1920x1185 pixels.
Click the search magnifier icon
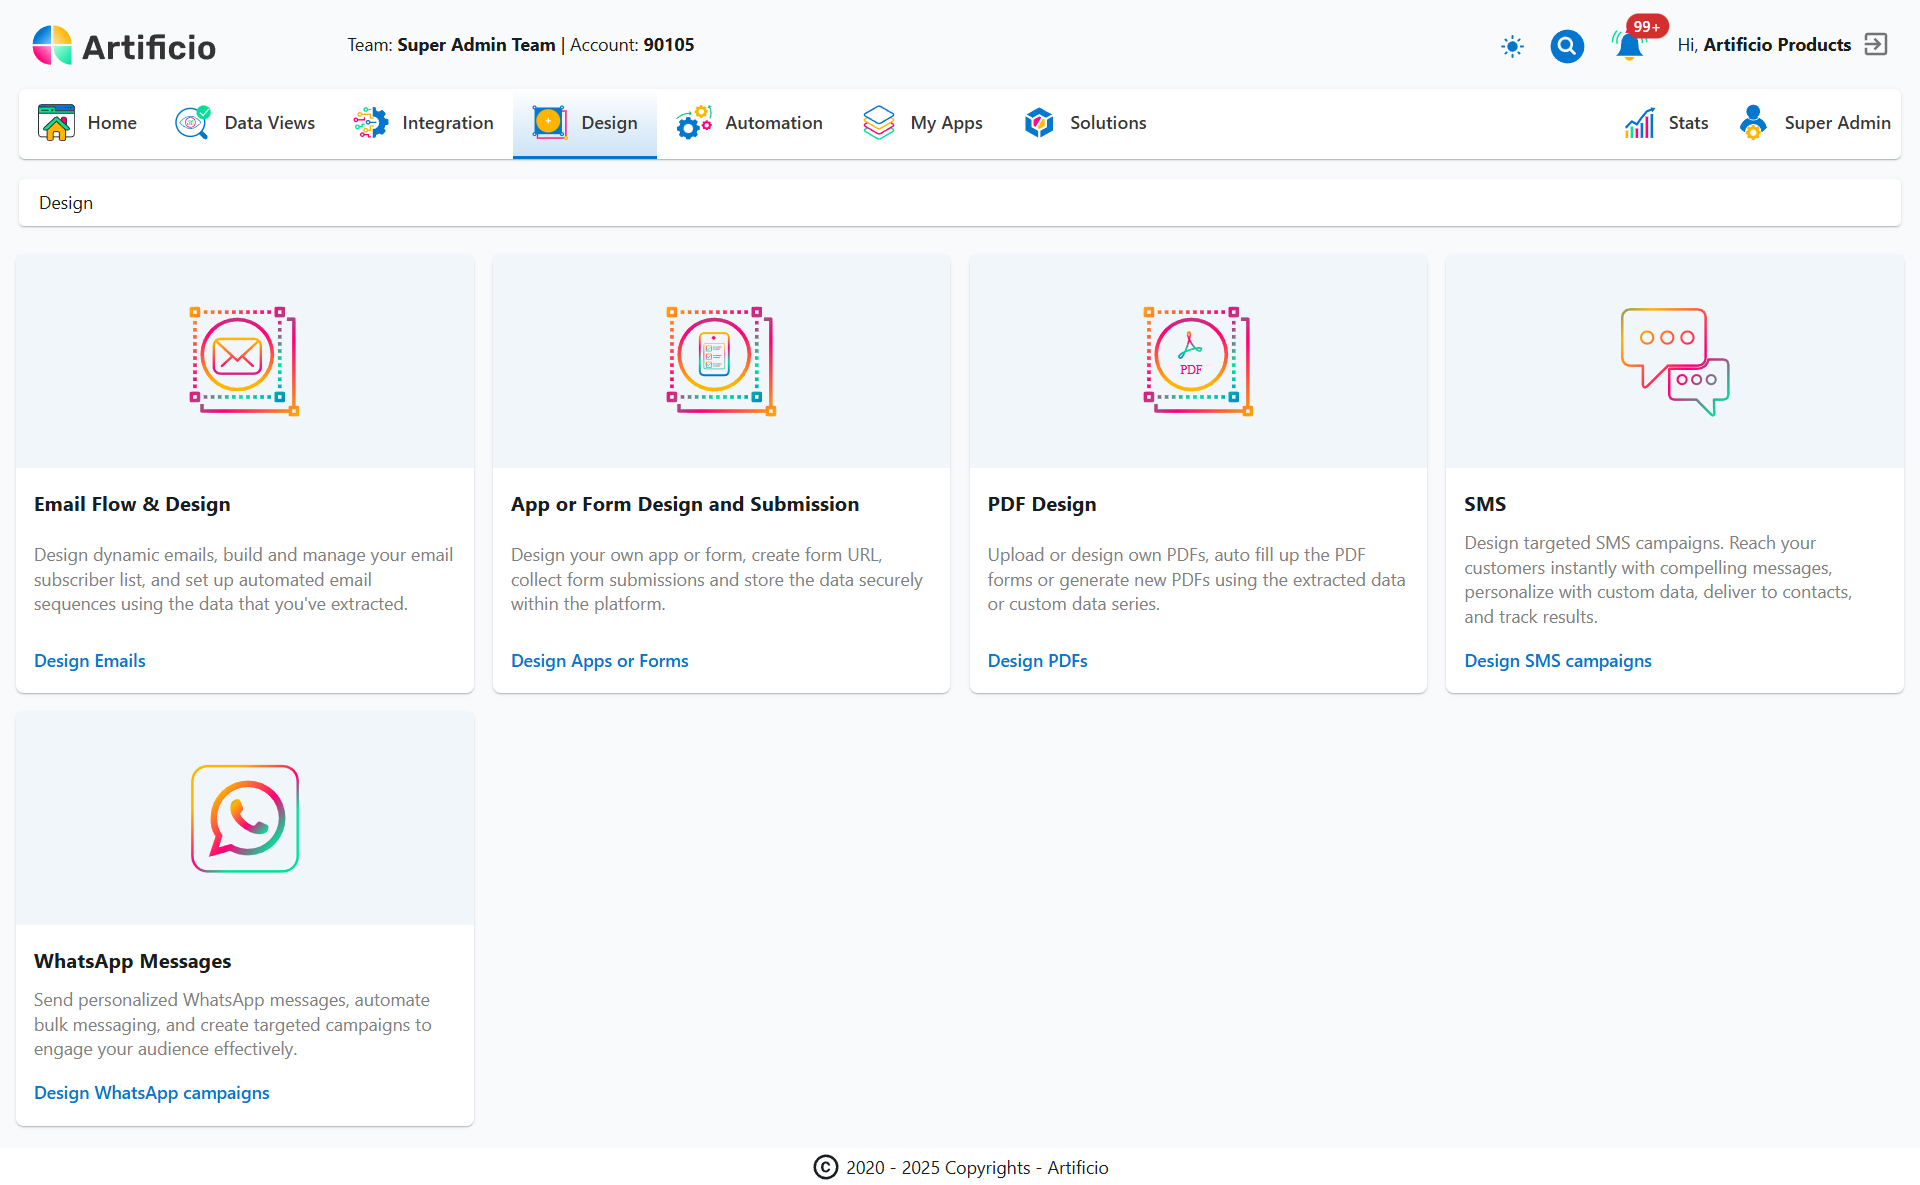pyautogui.click(x=1567, y=46)
